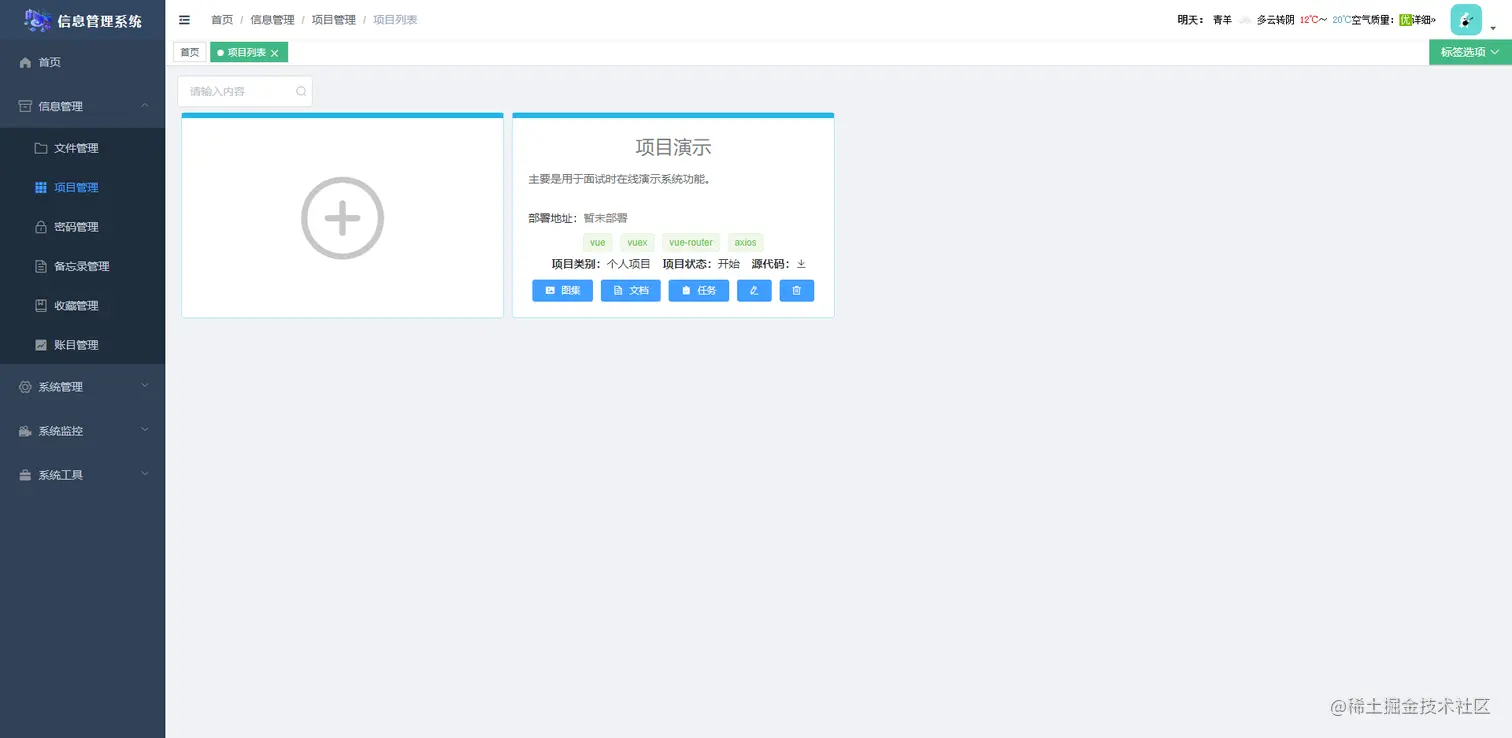Open the 任务 tasks button
This screenshot has width=1512, height=738.
tap(698, 290)
